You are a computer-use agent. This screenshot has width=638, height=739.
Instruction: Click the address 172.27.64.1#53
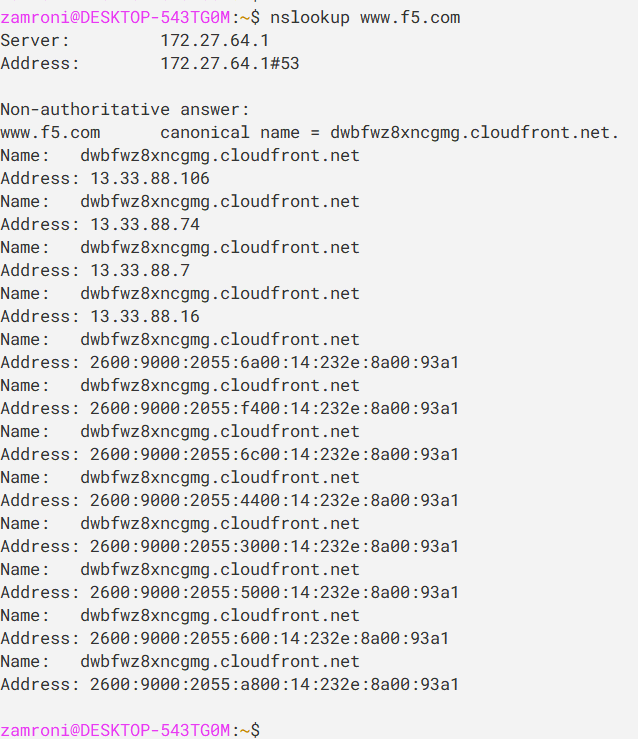click(229, 64)
